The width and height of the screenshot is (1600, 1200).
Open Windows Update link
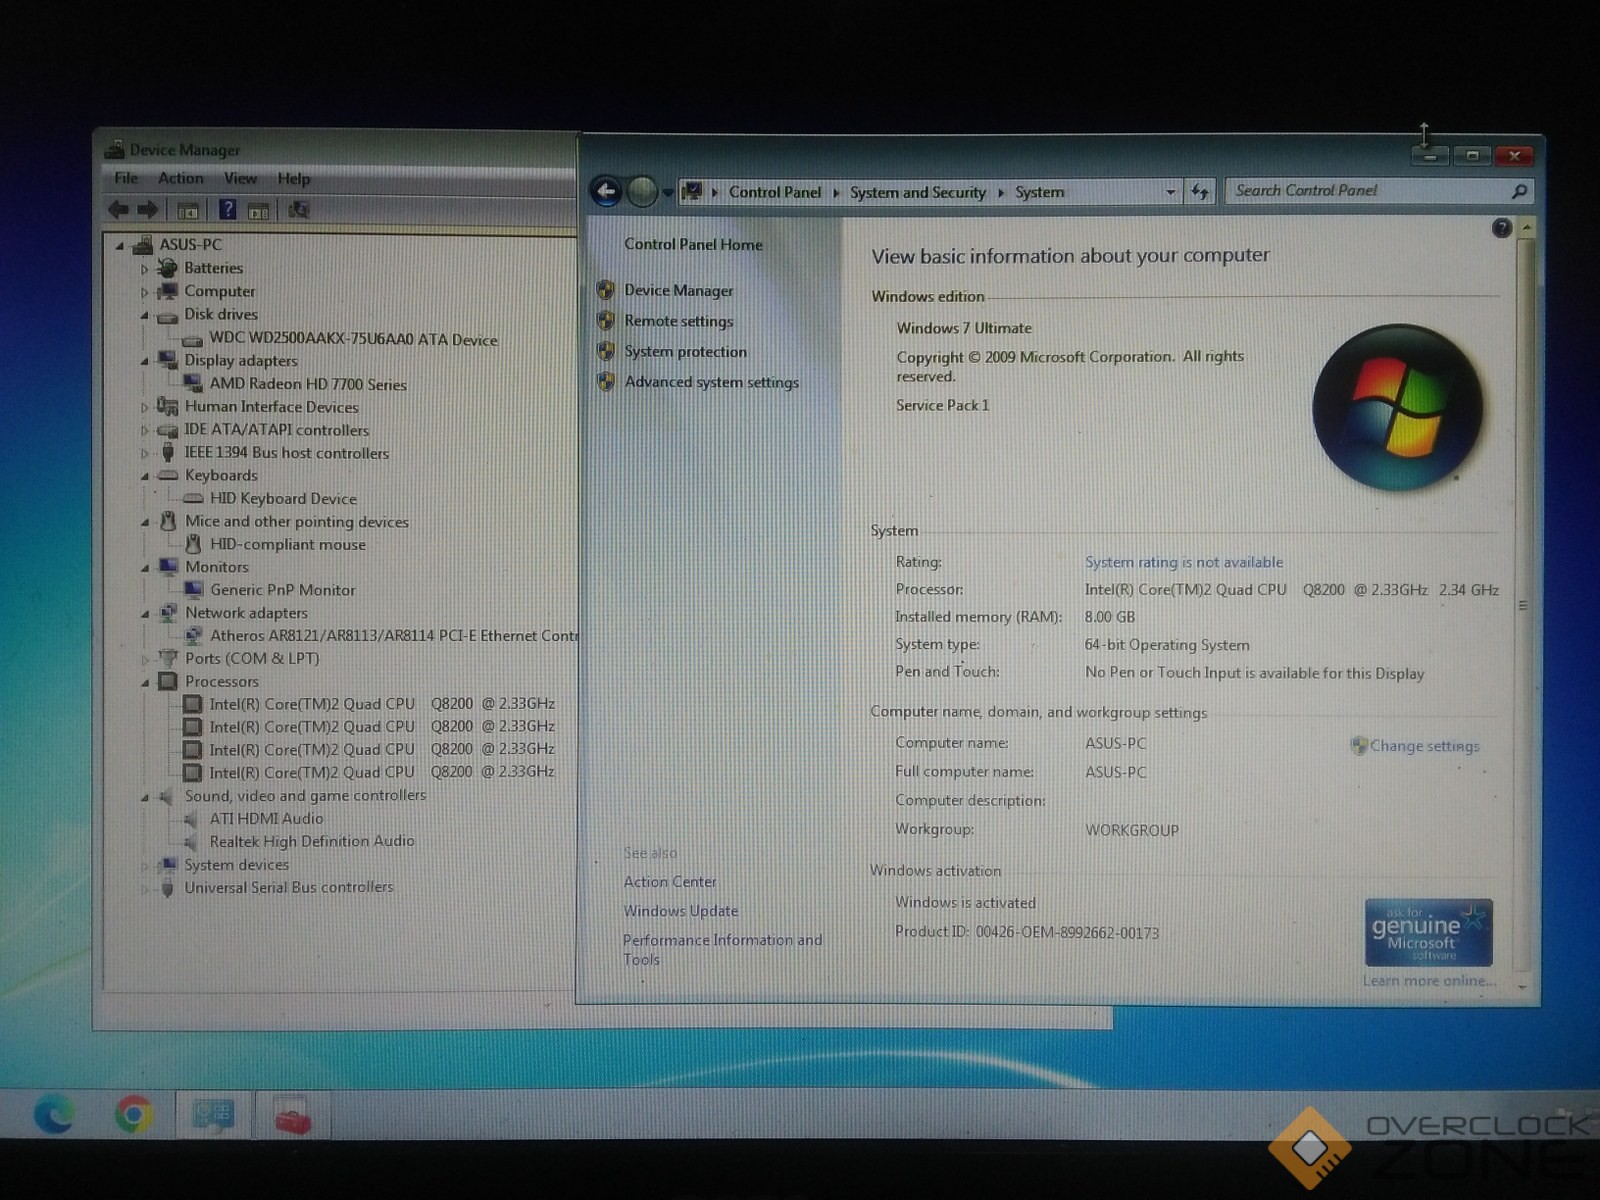click(x=681, y=911)
